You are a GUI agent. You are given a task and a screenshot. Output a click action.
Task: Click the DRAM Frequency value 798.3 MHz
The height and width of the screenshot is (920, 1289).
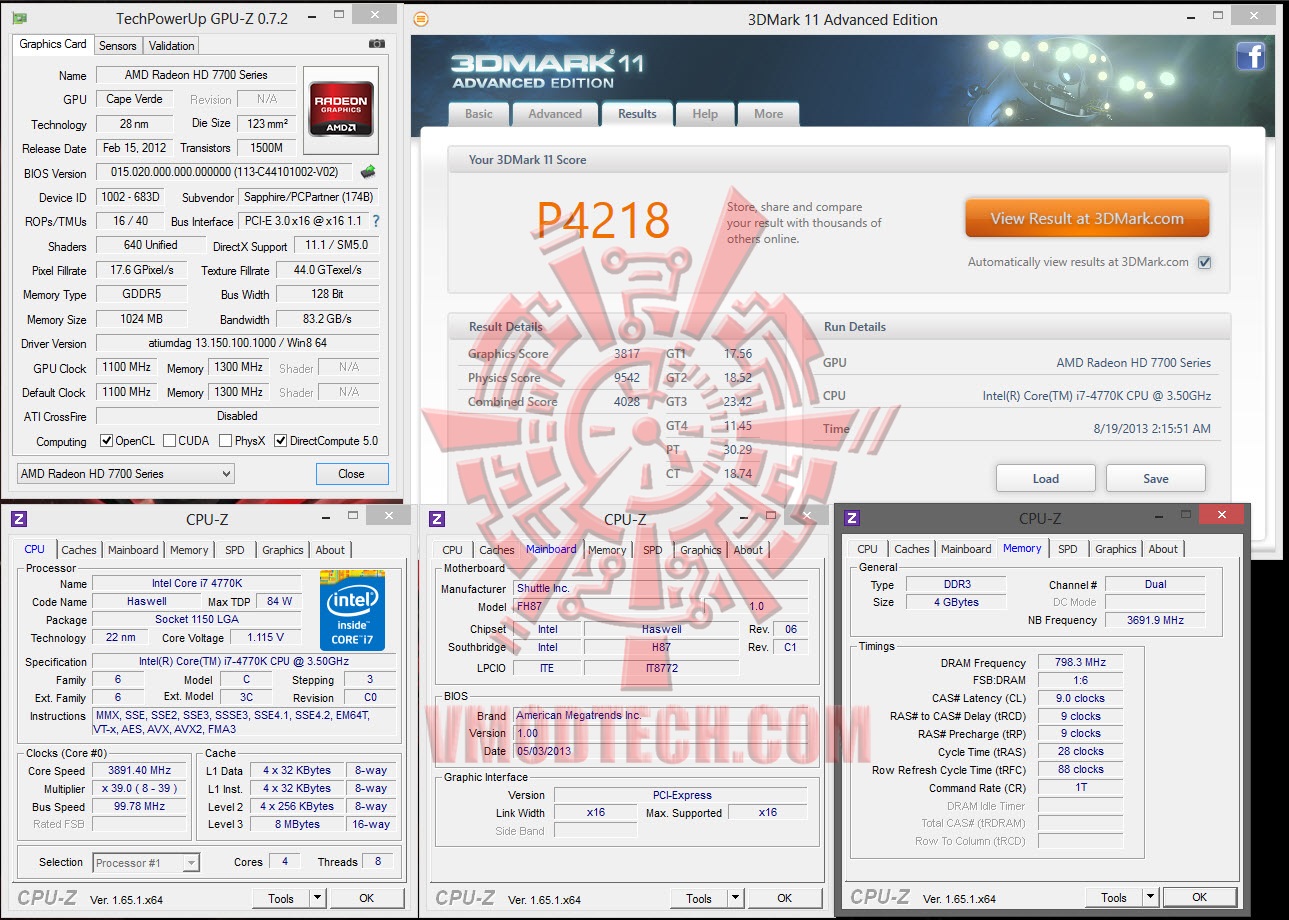[x=1081, y=663]
